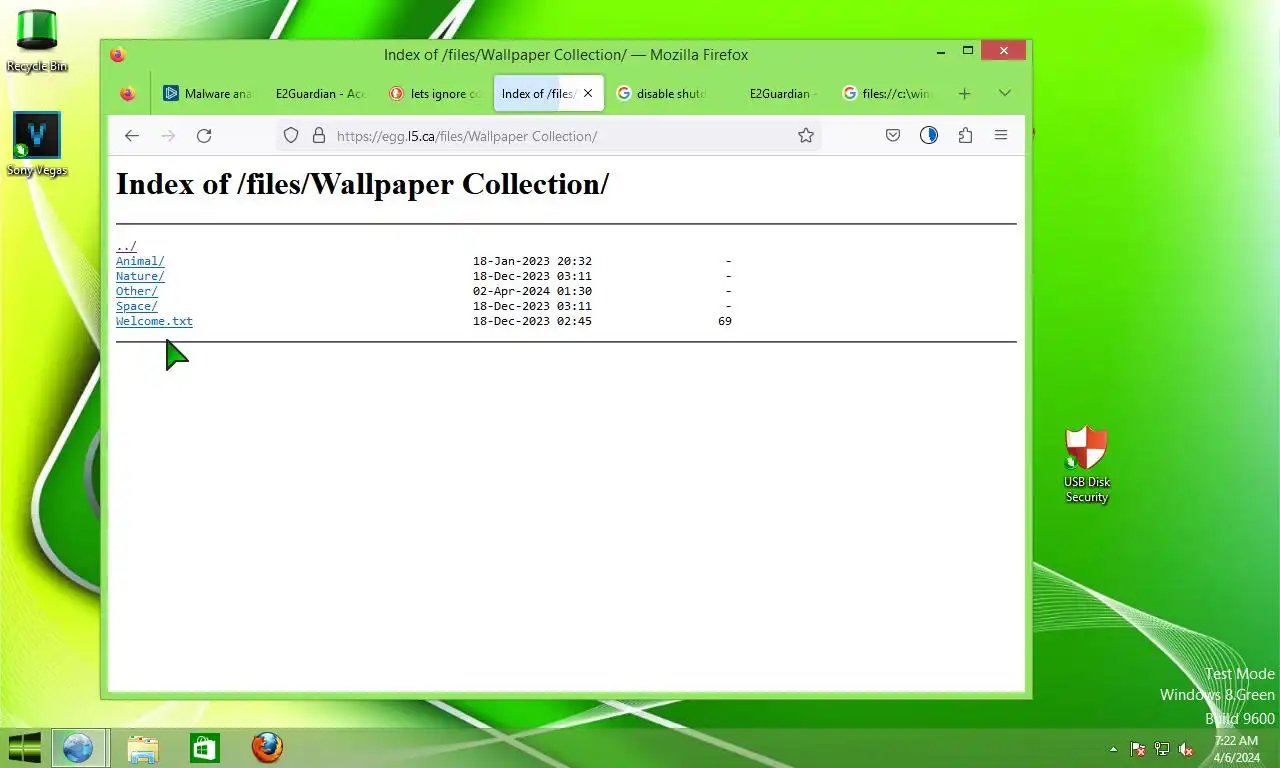Open the parent directory ../ link
Screen dimensions: 1280x768
[126, 246]
